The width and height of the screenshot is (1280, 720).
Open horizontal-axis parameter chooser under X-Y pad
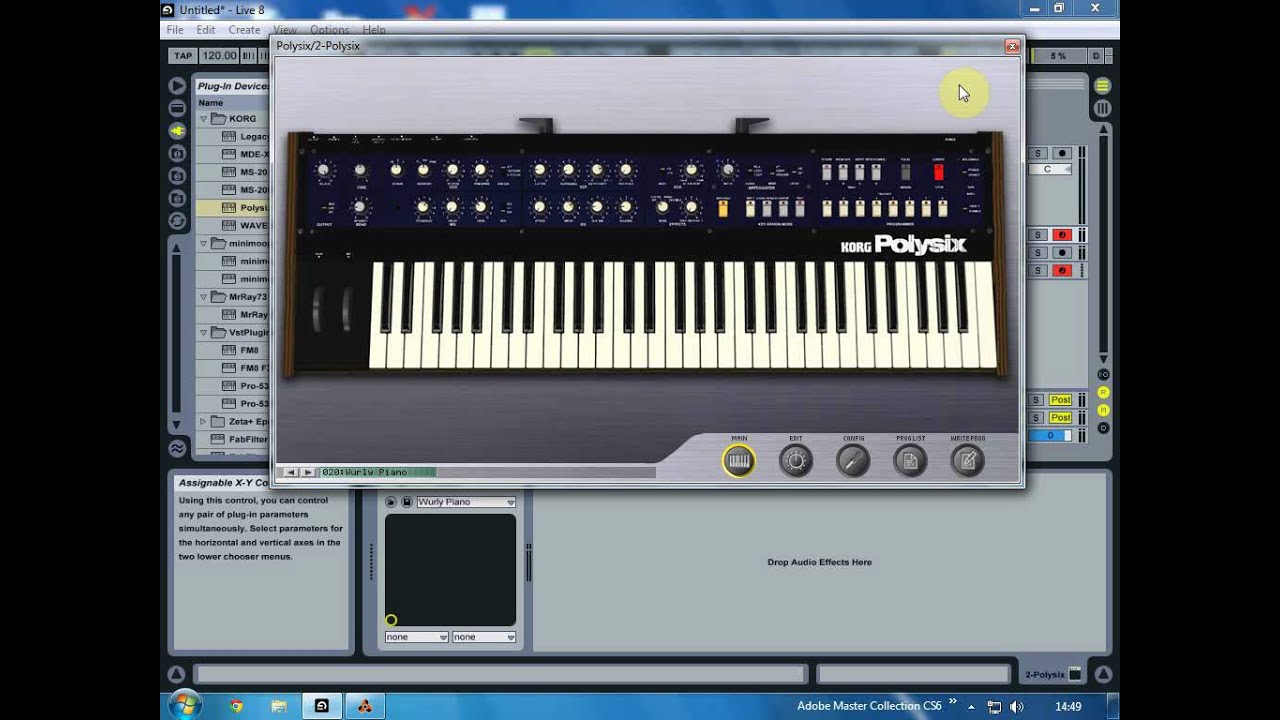click(x=417, y=637)
